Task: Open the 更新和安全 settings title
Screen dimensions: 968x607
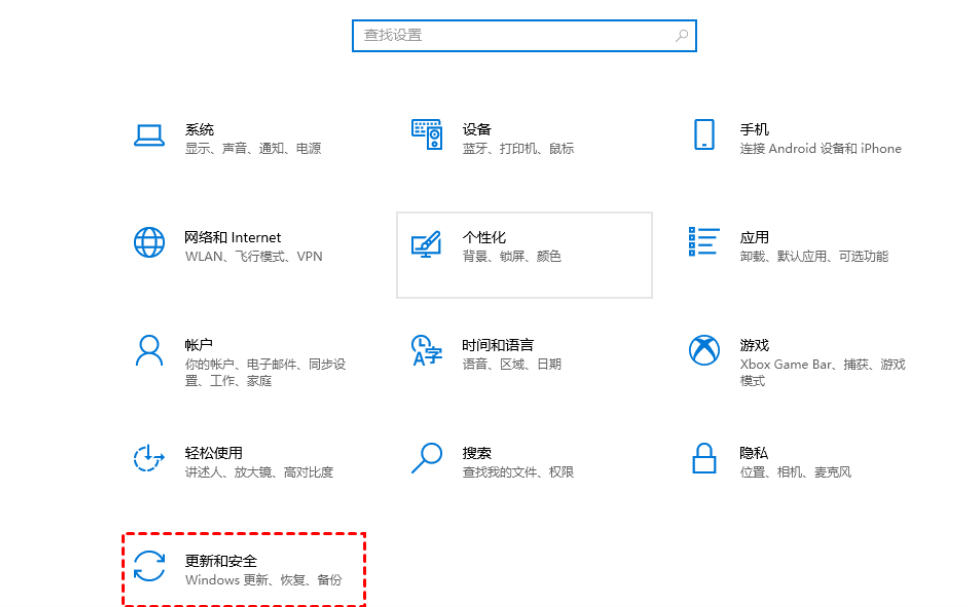Action: (221, 561)
